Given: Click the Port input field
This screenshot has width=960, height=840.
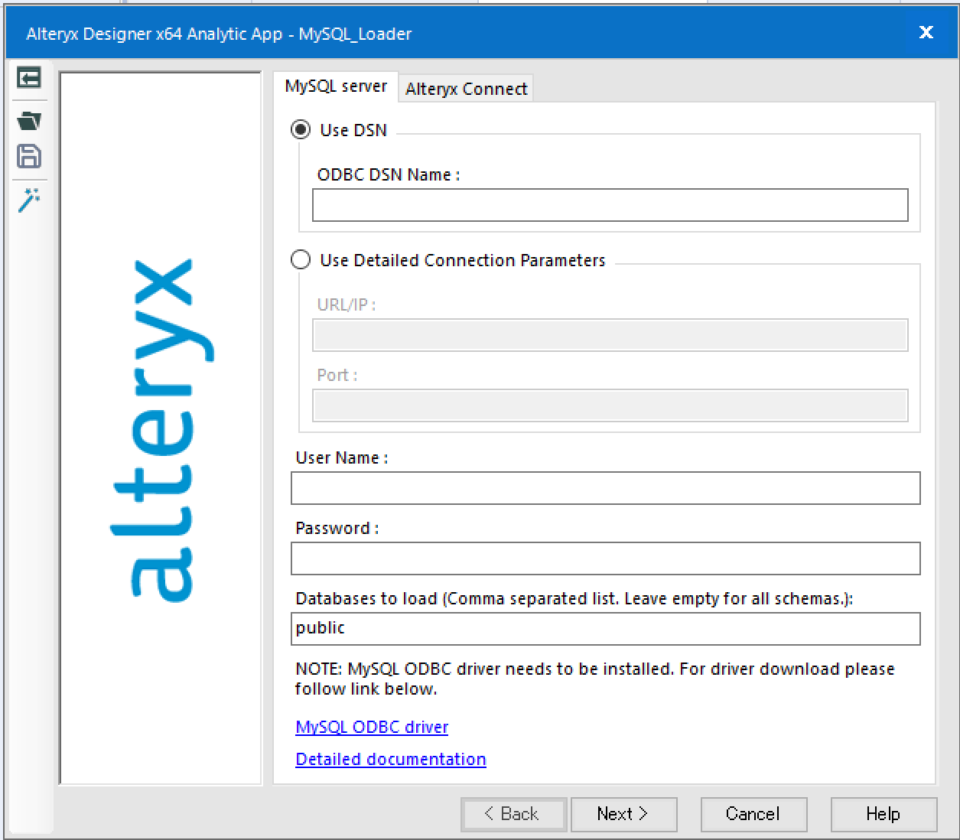Looking at the screenshot, I should [x=610, y=405].
